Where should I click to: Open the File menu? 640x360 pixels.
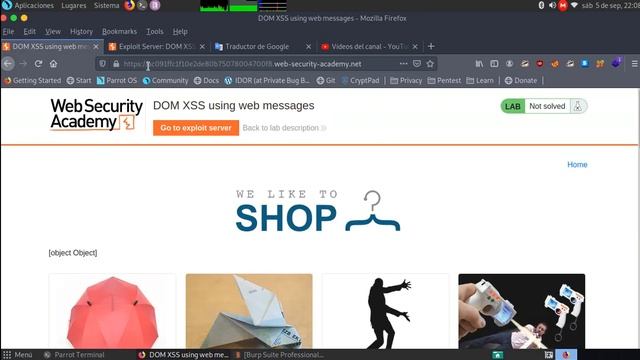(8, 31)
